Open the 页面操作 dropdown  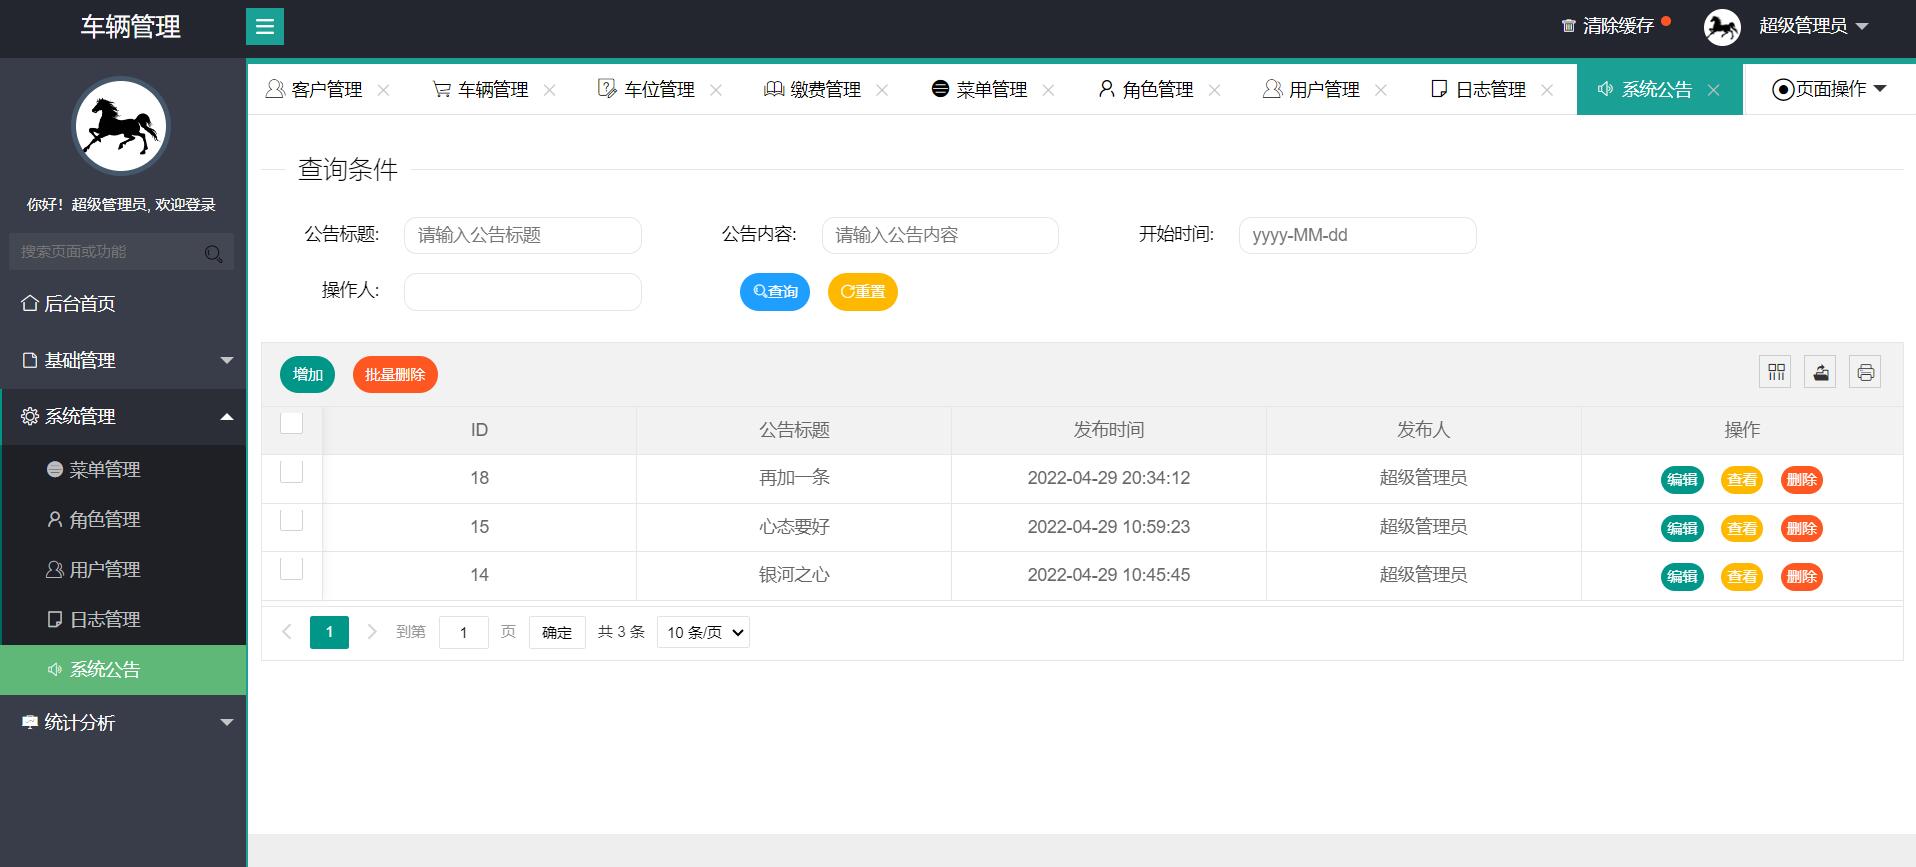tap(1829, 89)
